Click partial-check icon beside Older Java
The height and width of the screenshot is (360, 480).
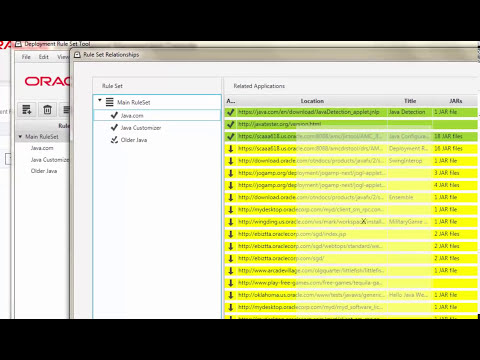(114, 140)
